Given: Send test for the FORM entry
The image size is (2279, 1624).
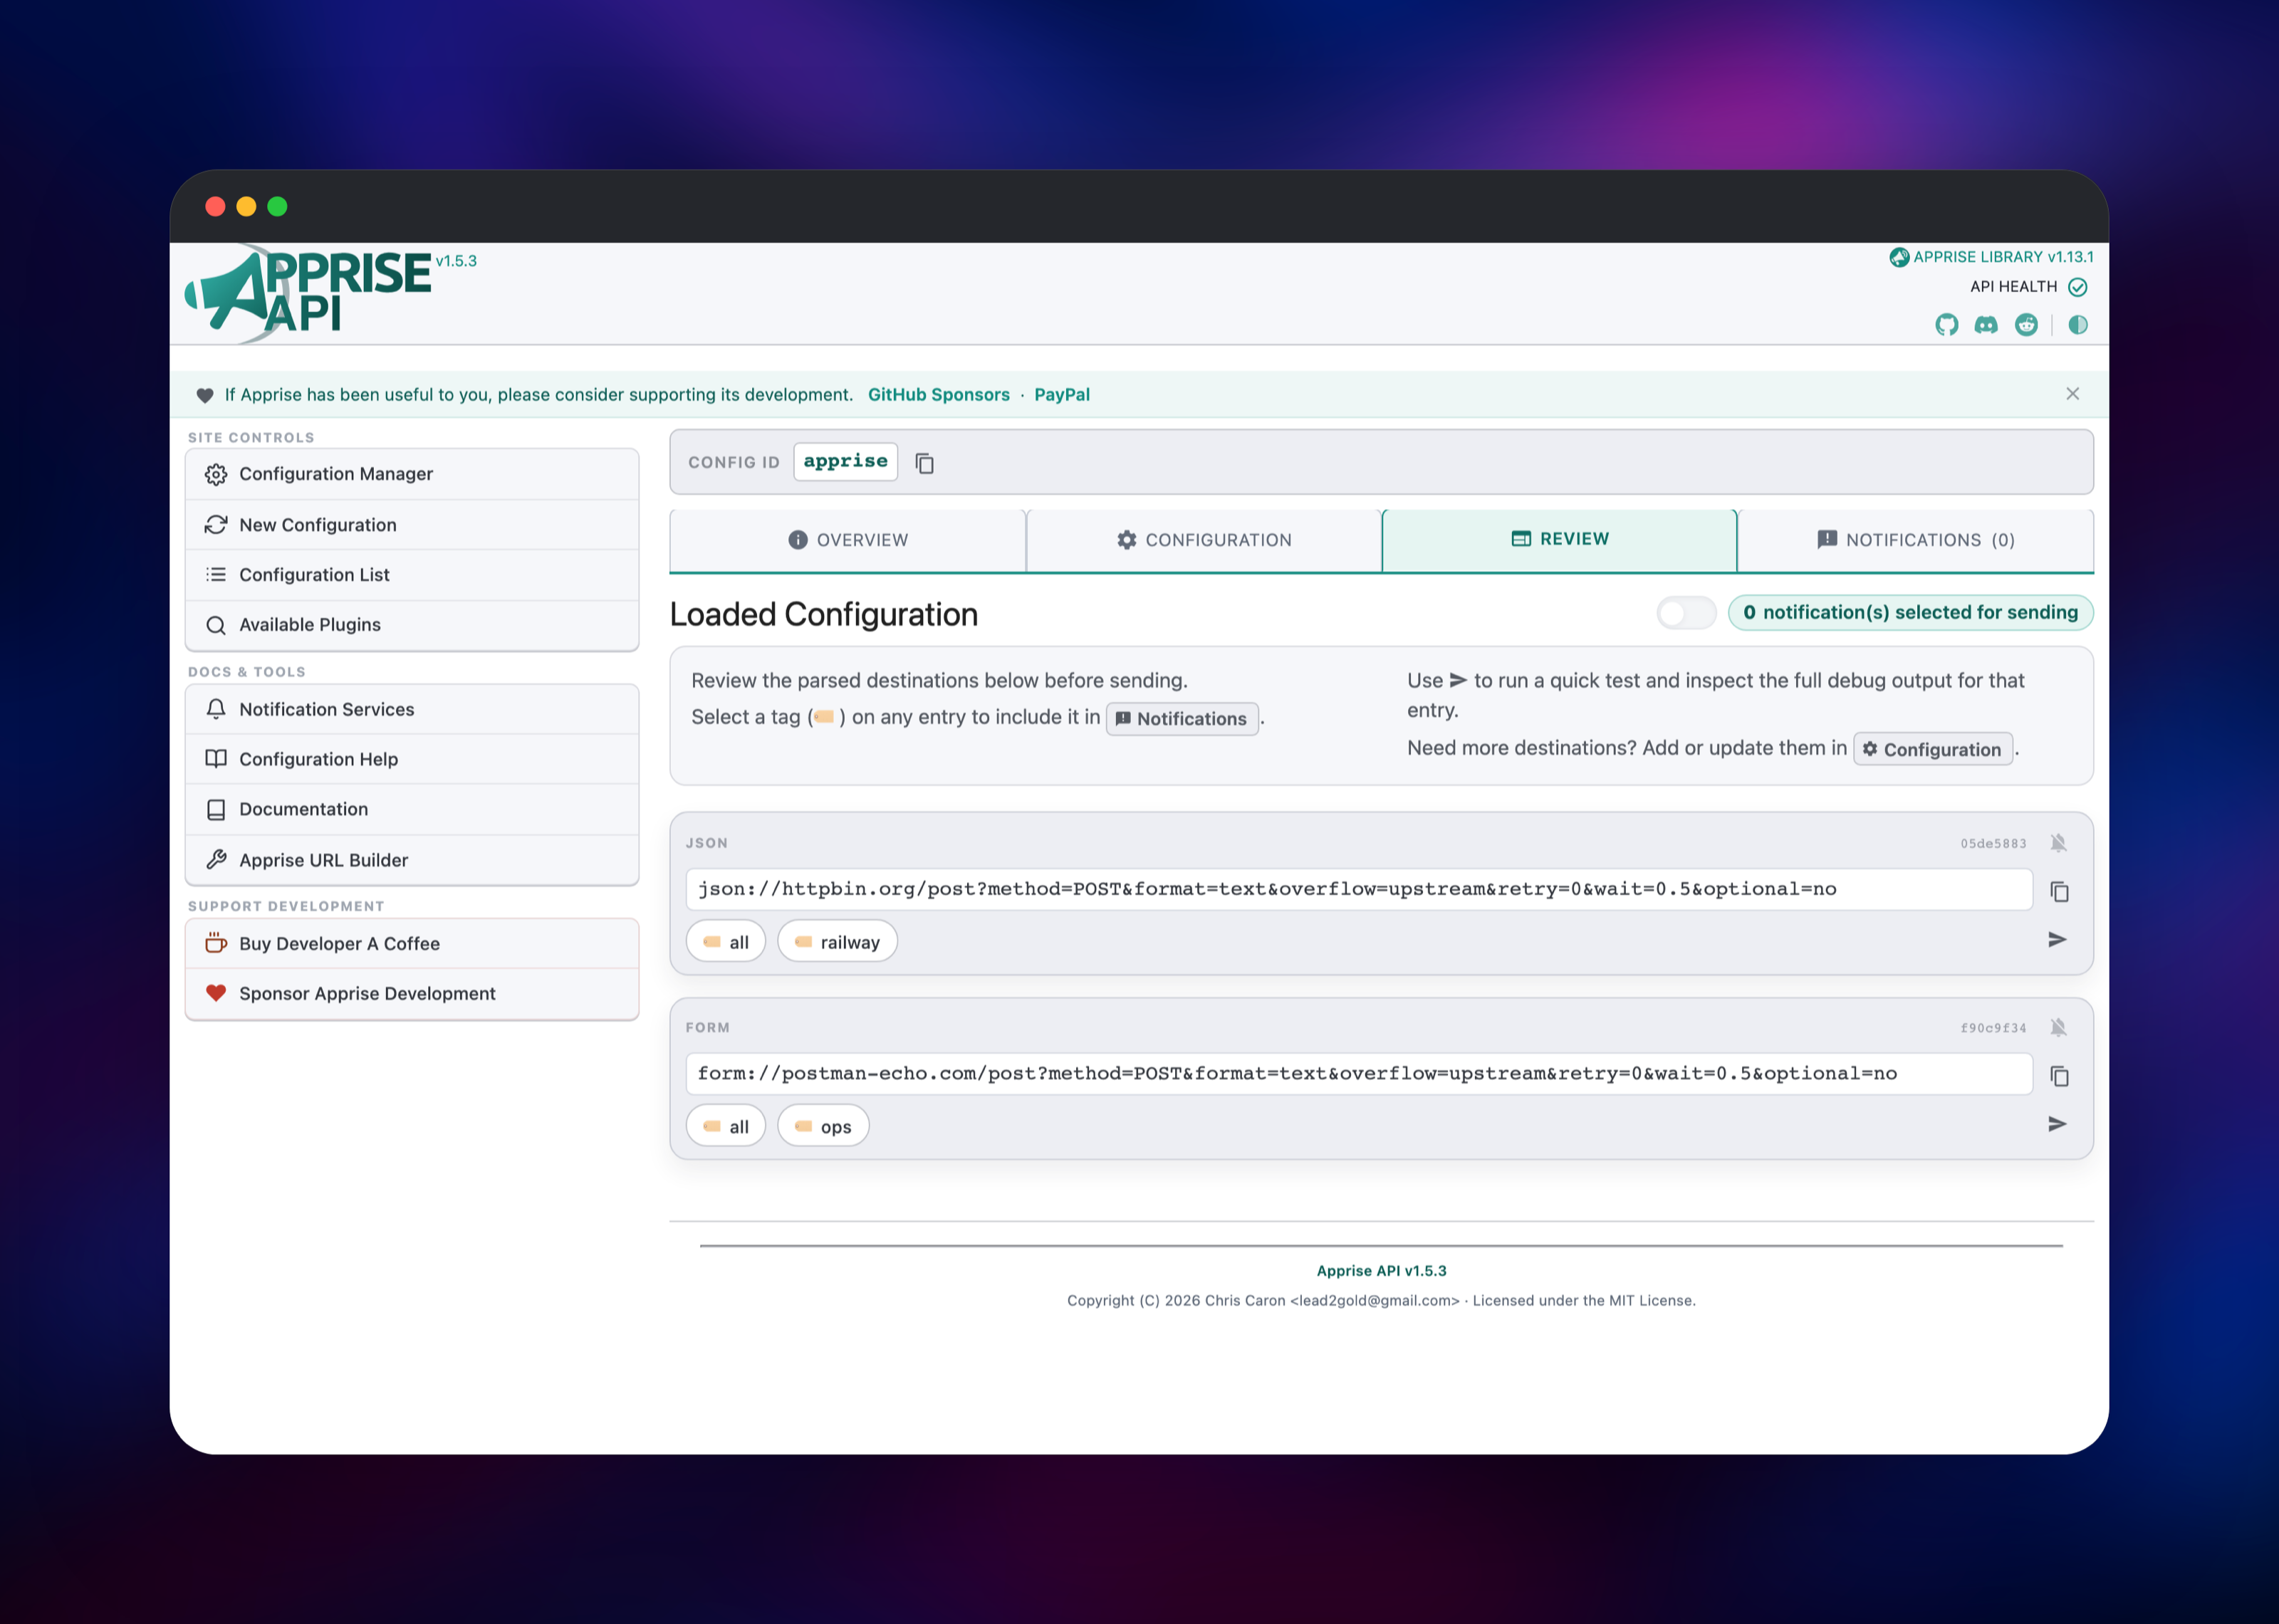Looking at the screenshot, I should (2058, 1125).
